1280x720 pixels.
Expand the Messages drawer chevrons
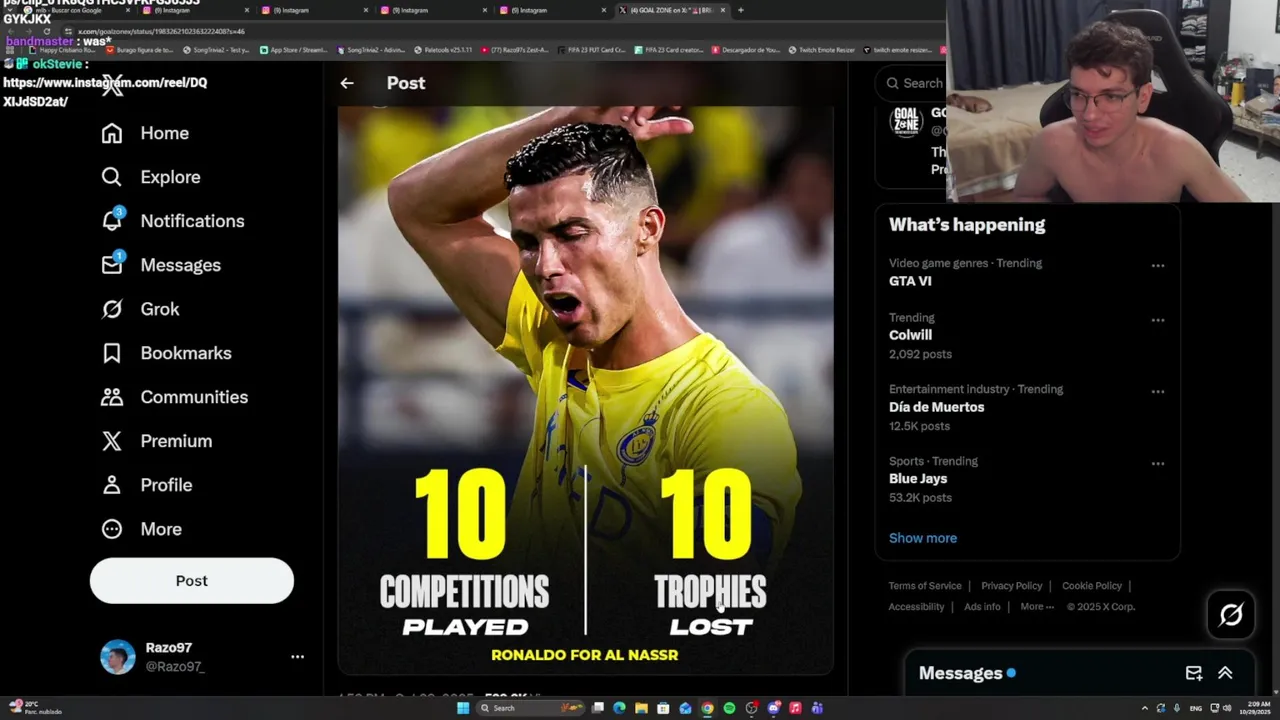tap(1225, 673)
